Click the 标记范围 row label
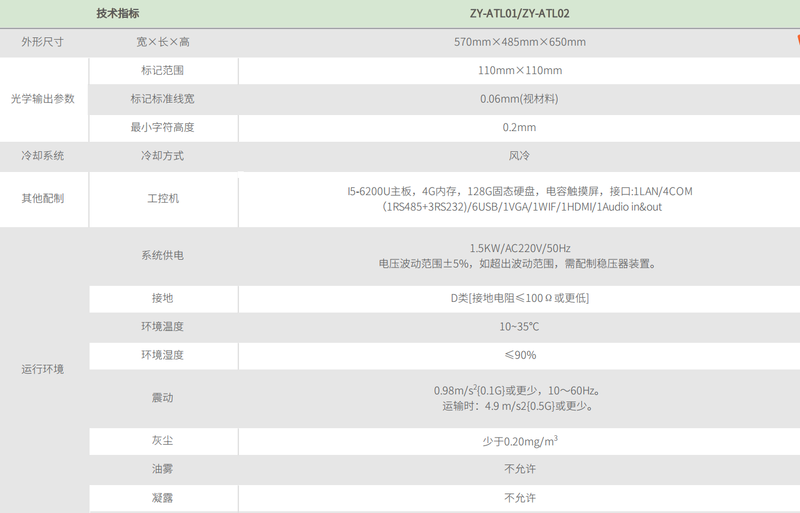Image resolution: width=800 pixels, height=513 pixels. pyautogui.click(x=162, y=71)
